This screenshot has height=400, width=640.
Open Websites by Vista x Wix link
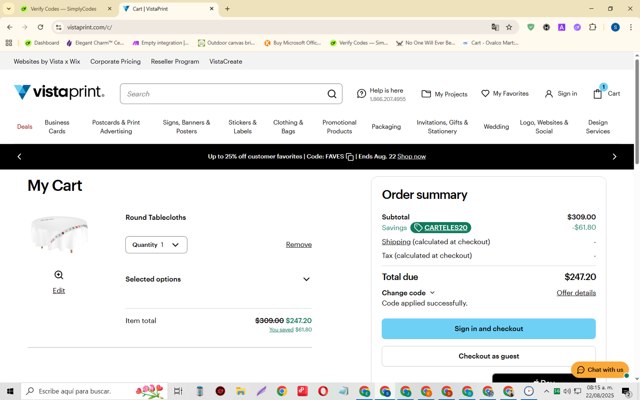47,62
